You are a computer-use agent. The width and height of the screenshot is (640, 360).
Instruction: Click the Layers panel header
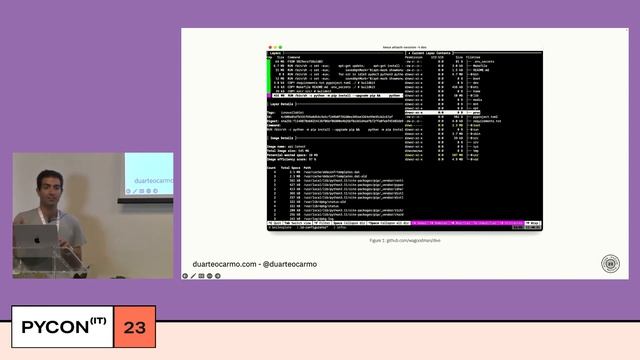click(276, 53)
